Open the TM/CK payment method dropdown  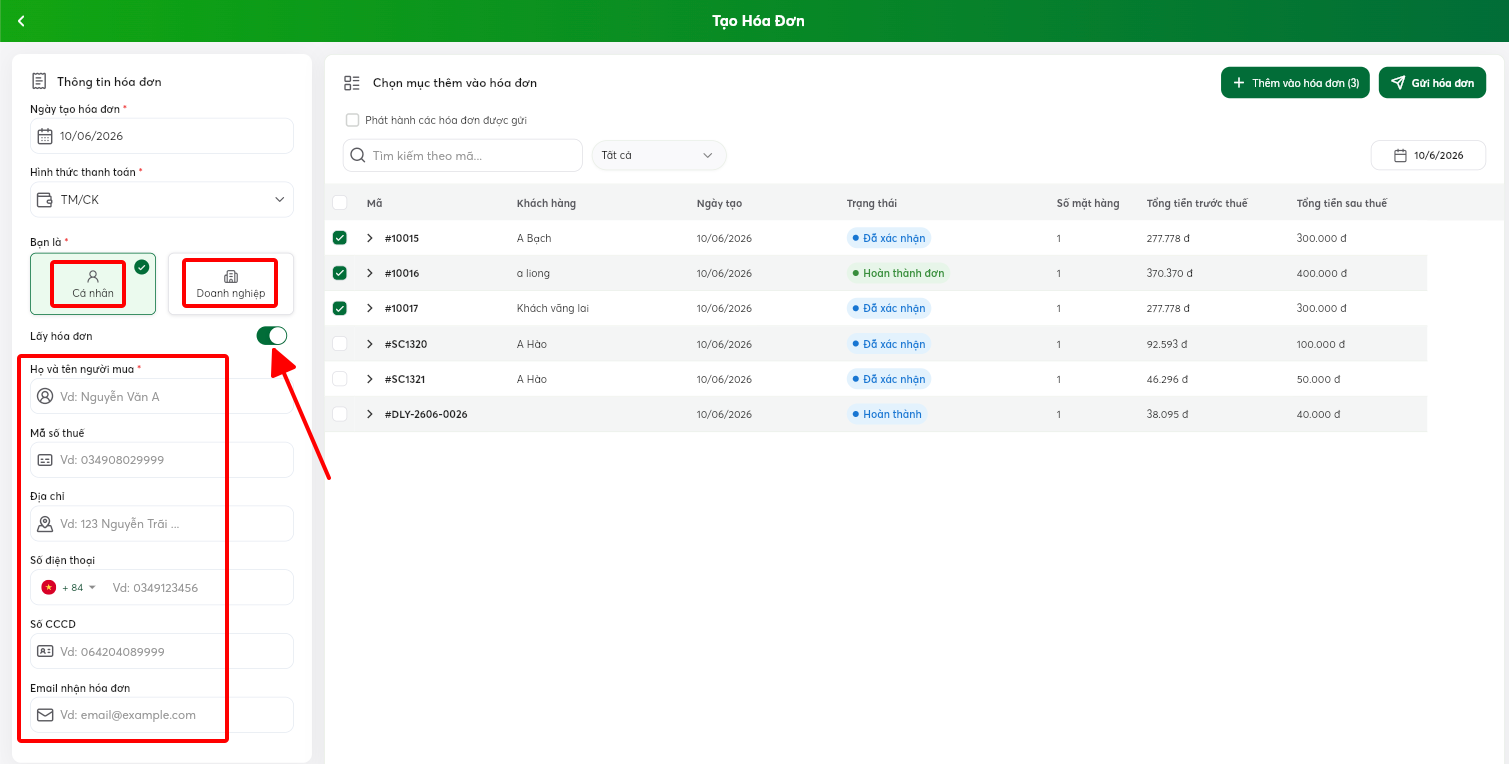[162, 200]
